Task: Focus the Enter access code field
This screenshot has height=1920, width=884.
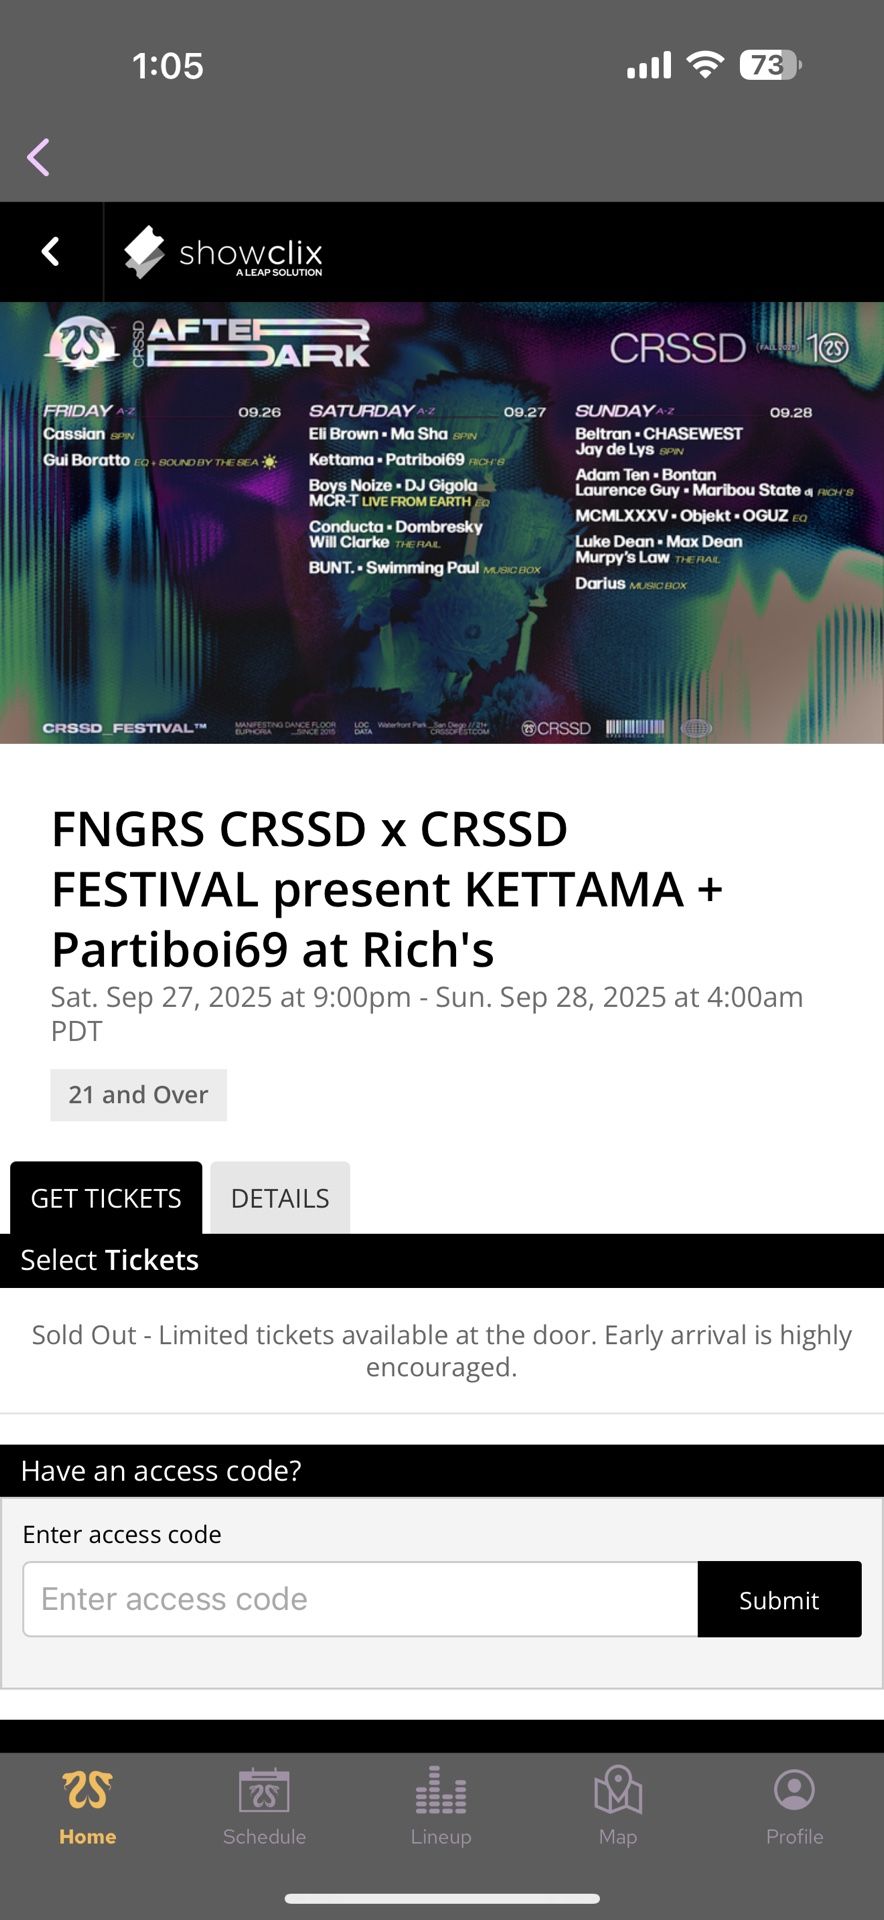Action: pyautogui.click(x=360, y=1599)
